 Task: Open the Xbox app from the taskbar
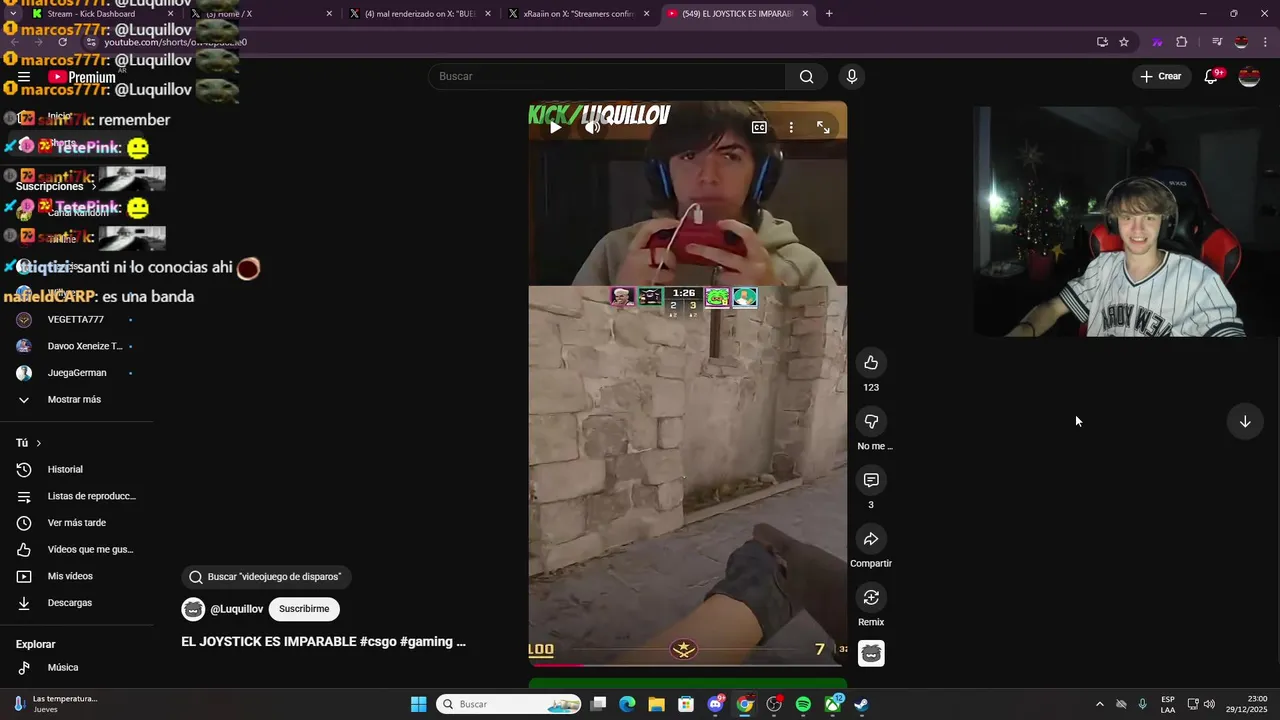833,704
